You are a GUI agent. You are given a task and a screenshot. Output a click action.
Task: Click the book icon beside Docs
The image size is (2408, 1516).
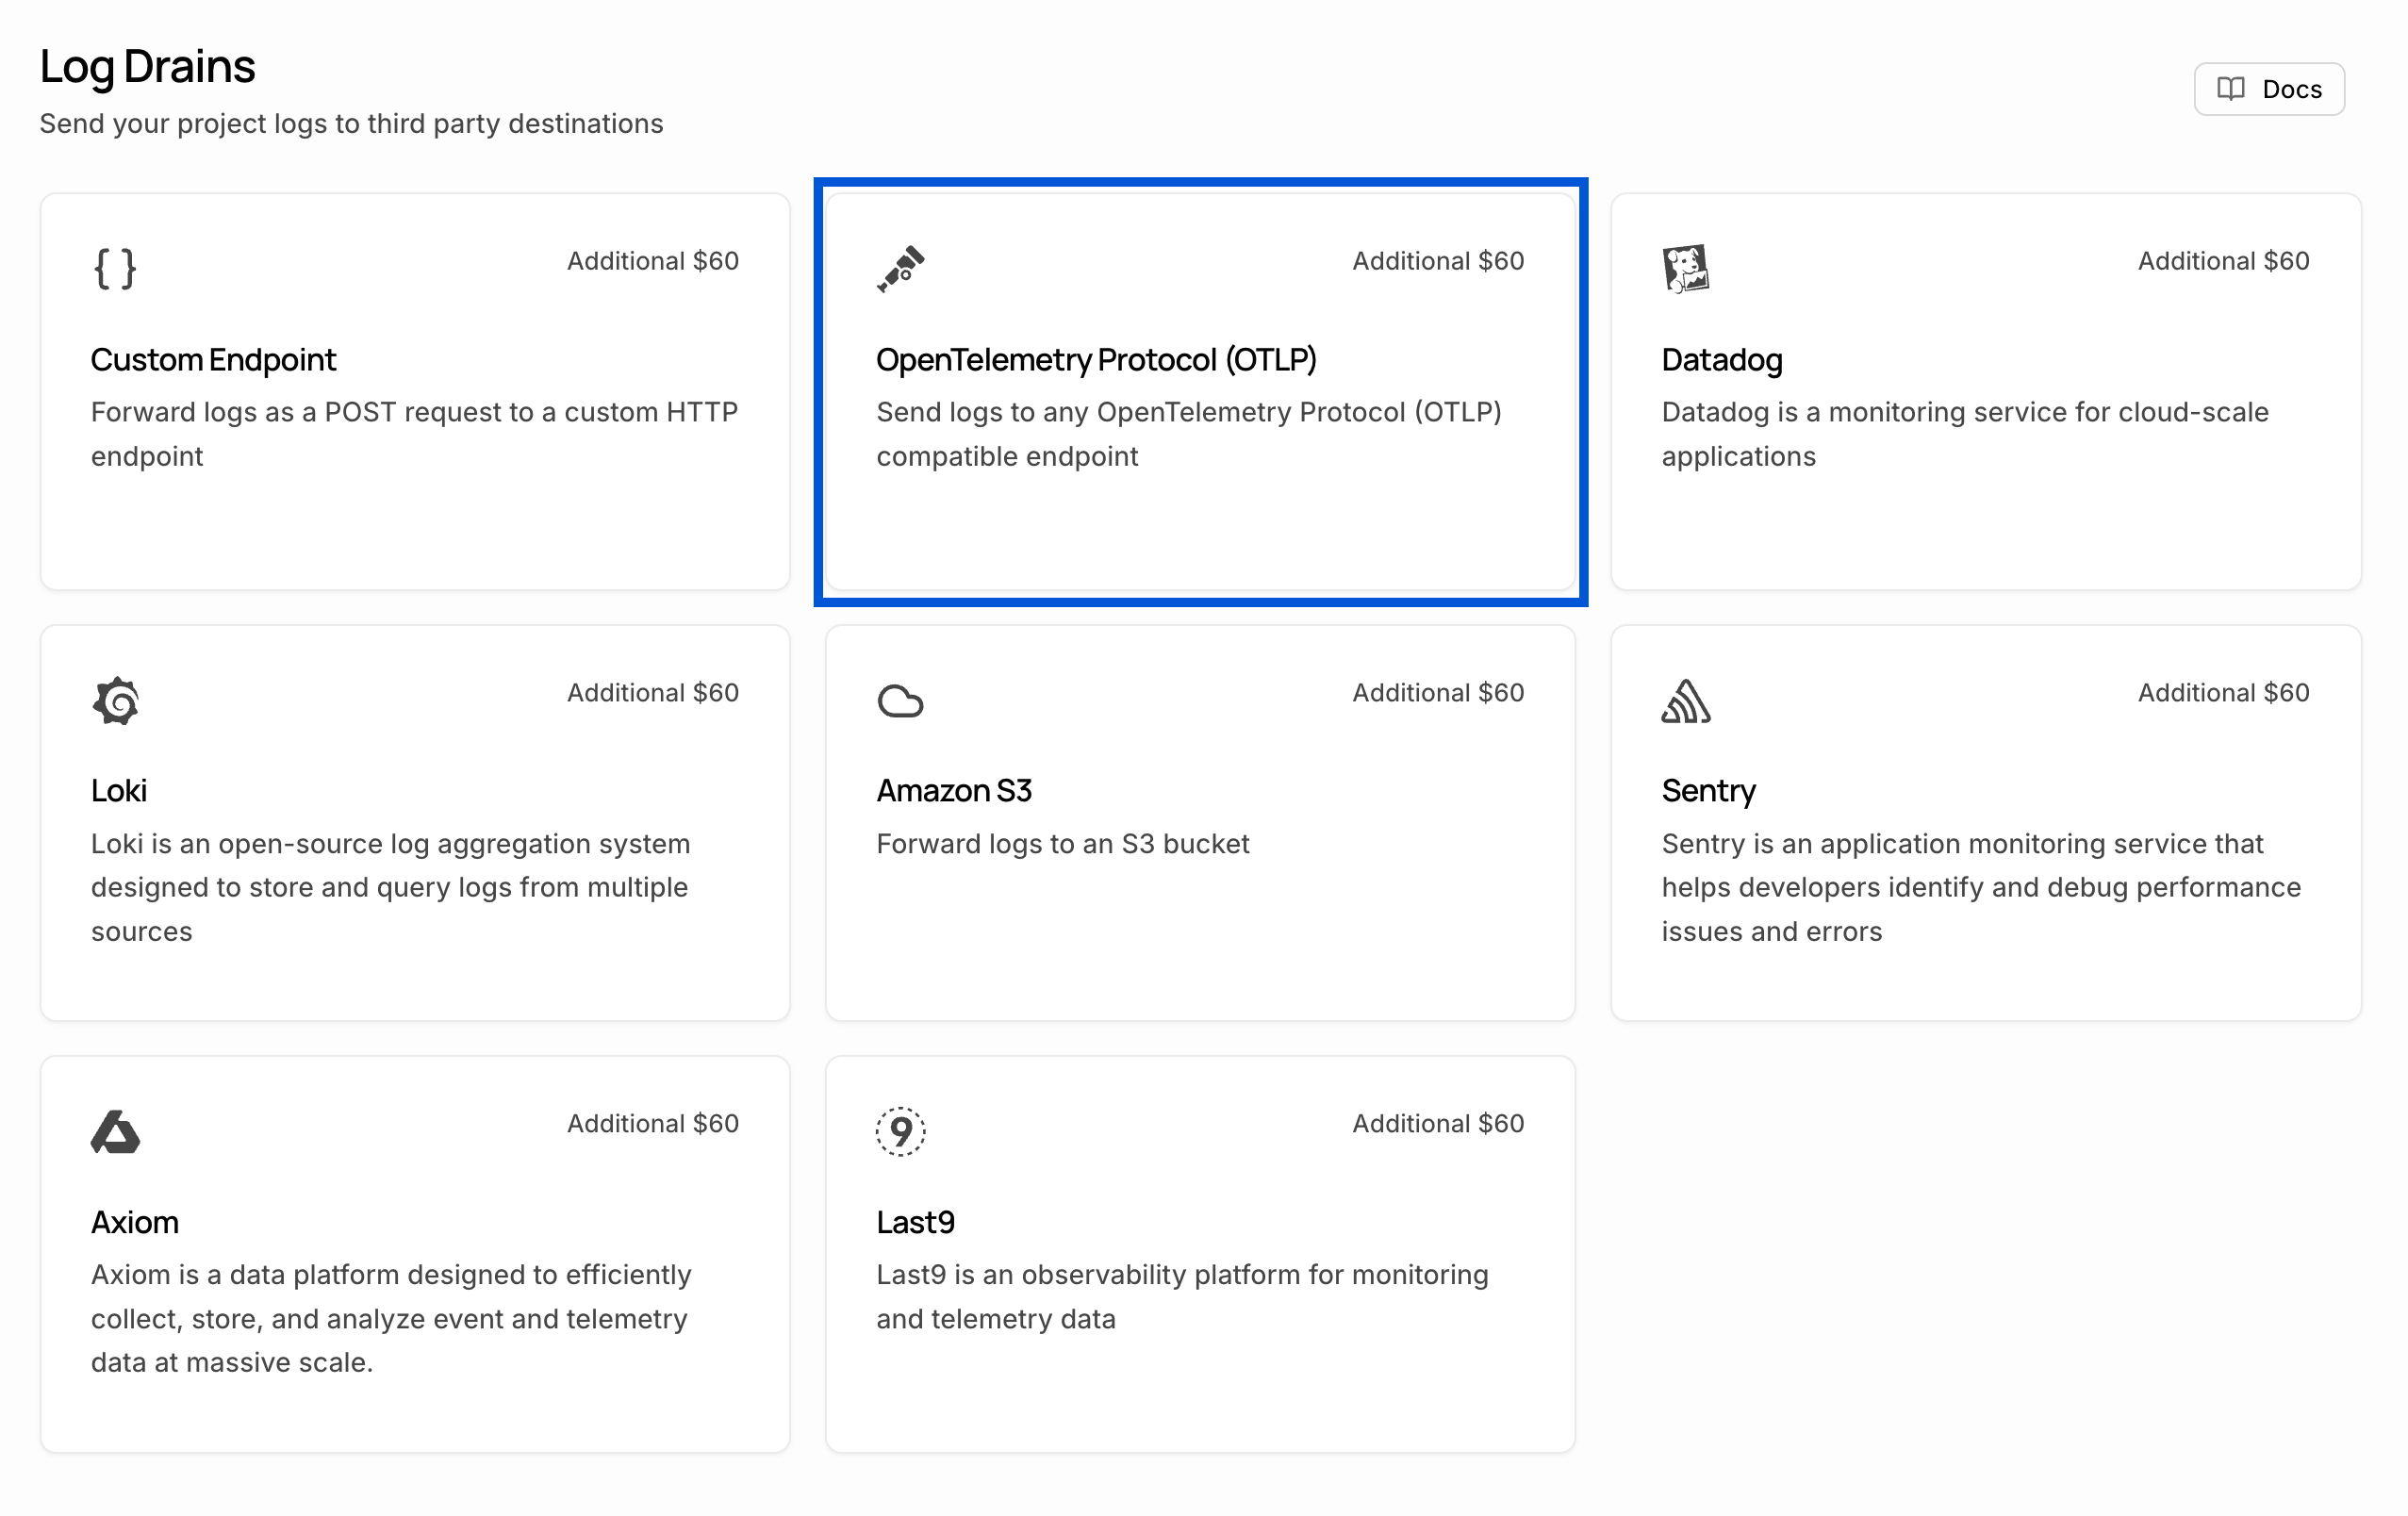tap(2231, 89)
